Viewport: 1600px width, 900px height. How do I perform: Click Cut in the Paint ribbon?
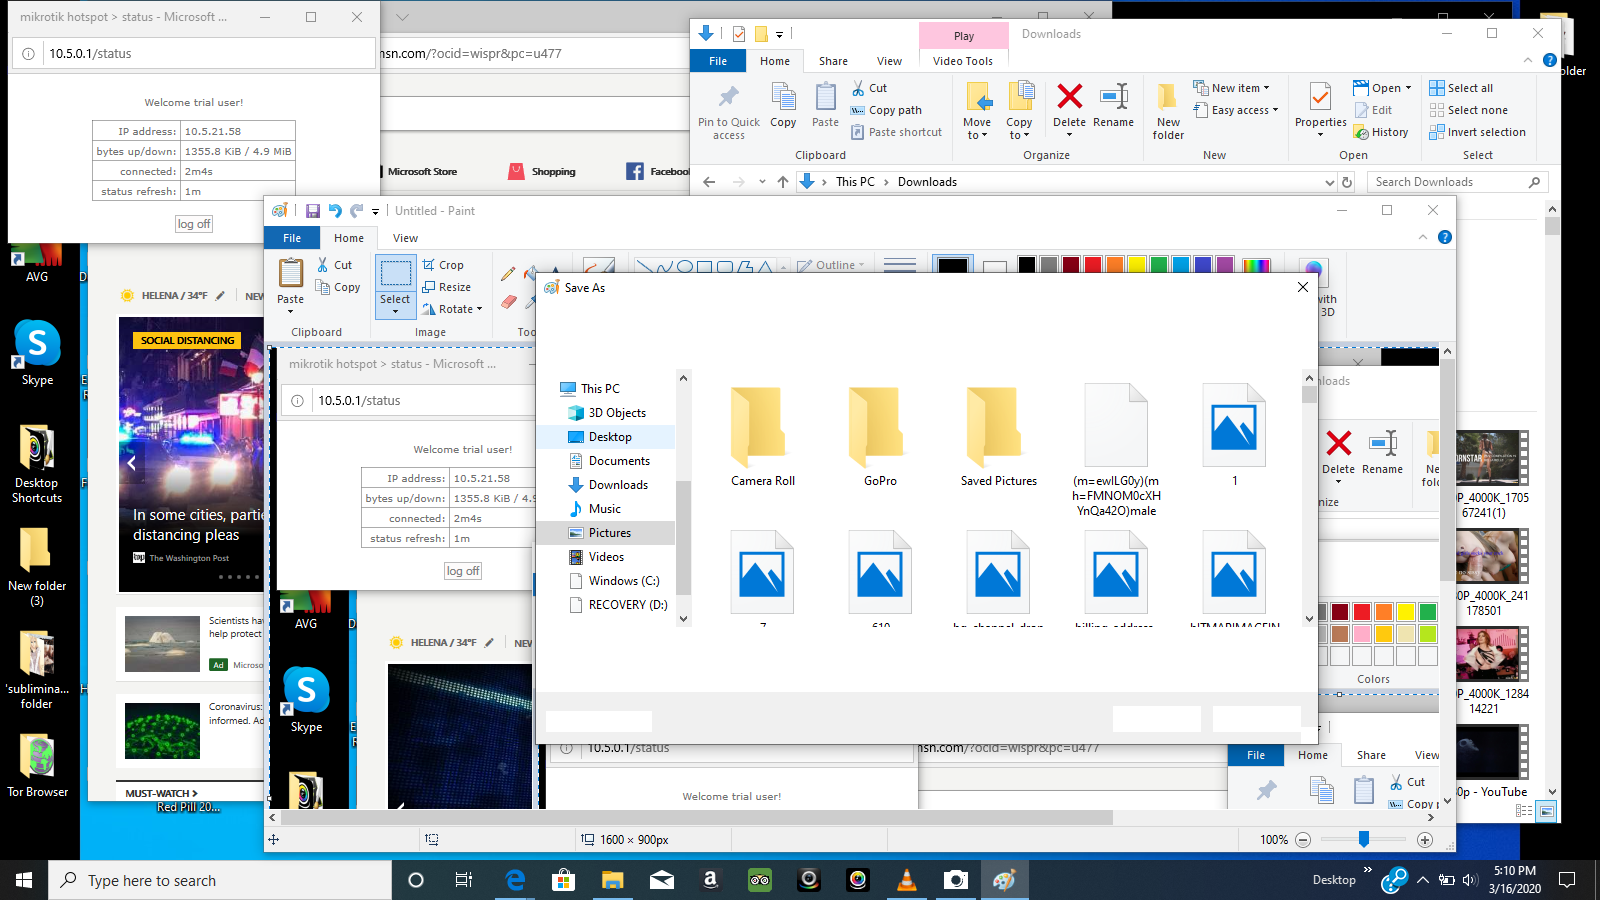click(x=335, y=265)
